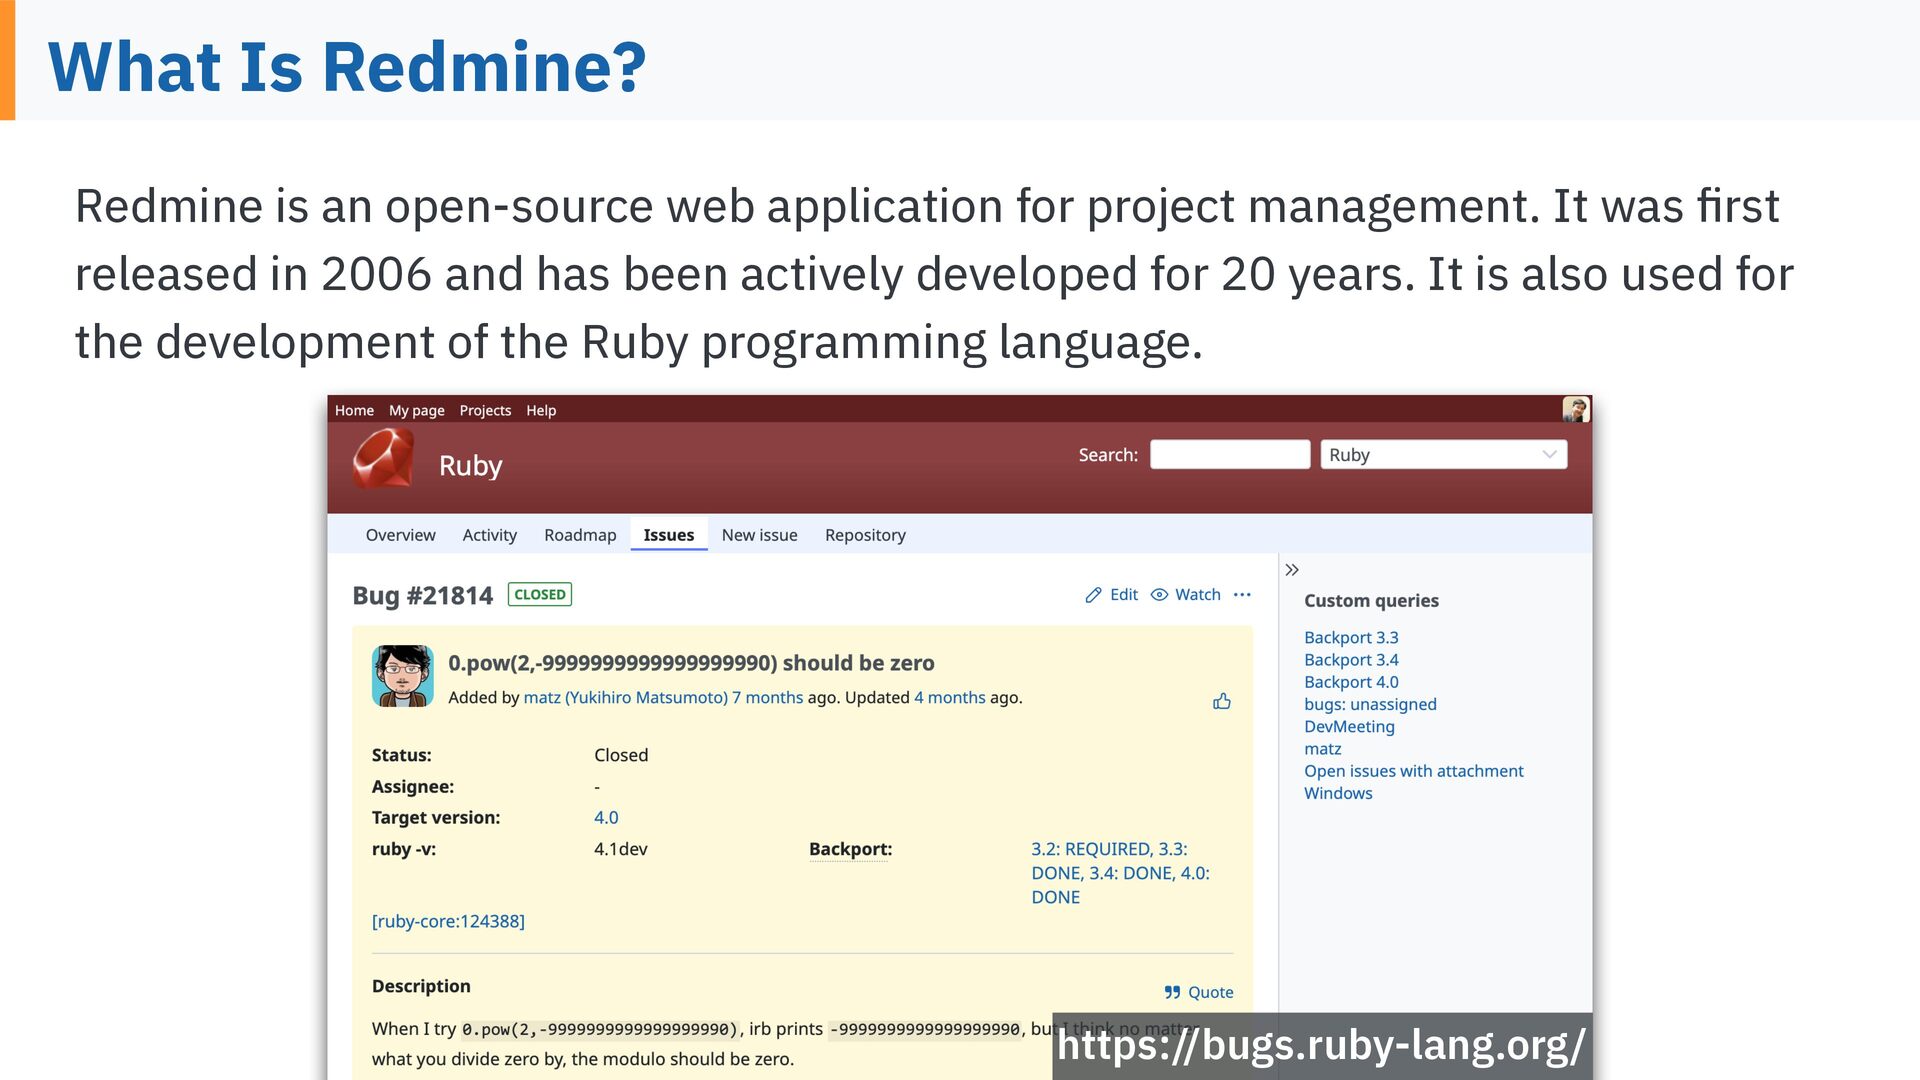Collapse the sidebar with double-chevron icon

pyautogui.click(x=1292, y=569)
